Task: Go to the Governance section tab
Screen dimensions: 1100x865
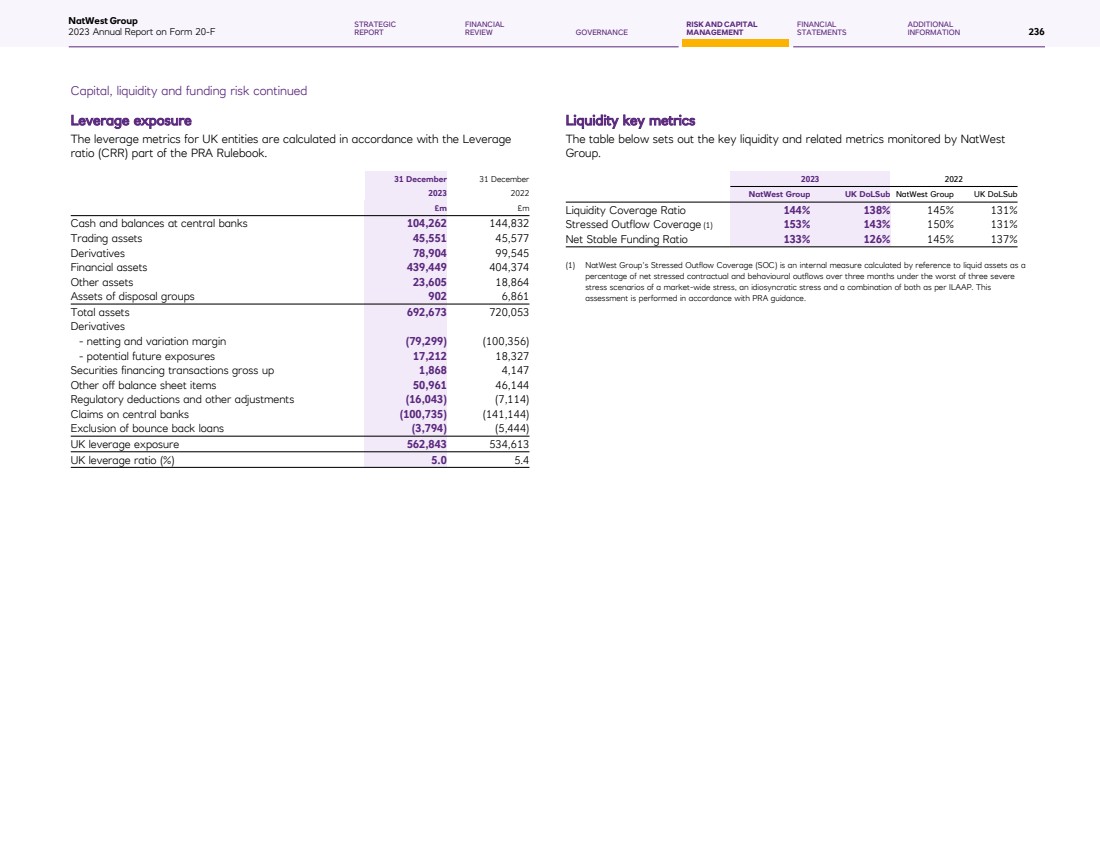Action: click(602, 32)
